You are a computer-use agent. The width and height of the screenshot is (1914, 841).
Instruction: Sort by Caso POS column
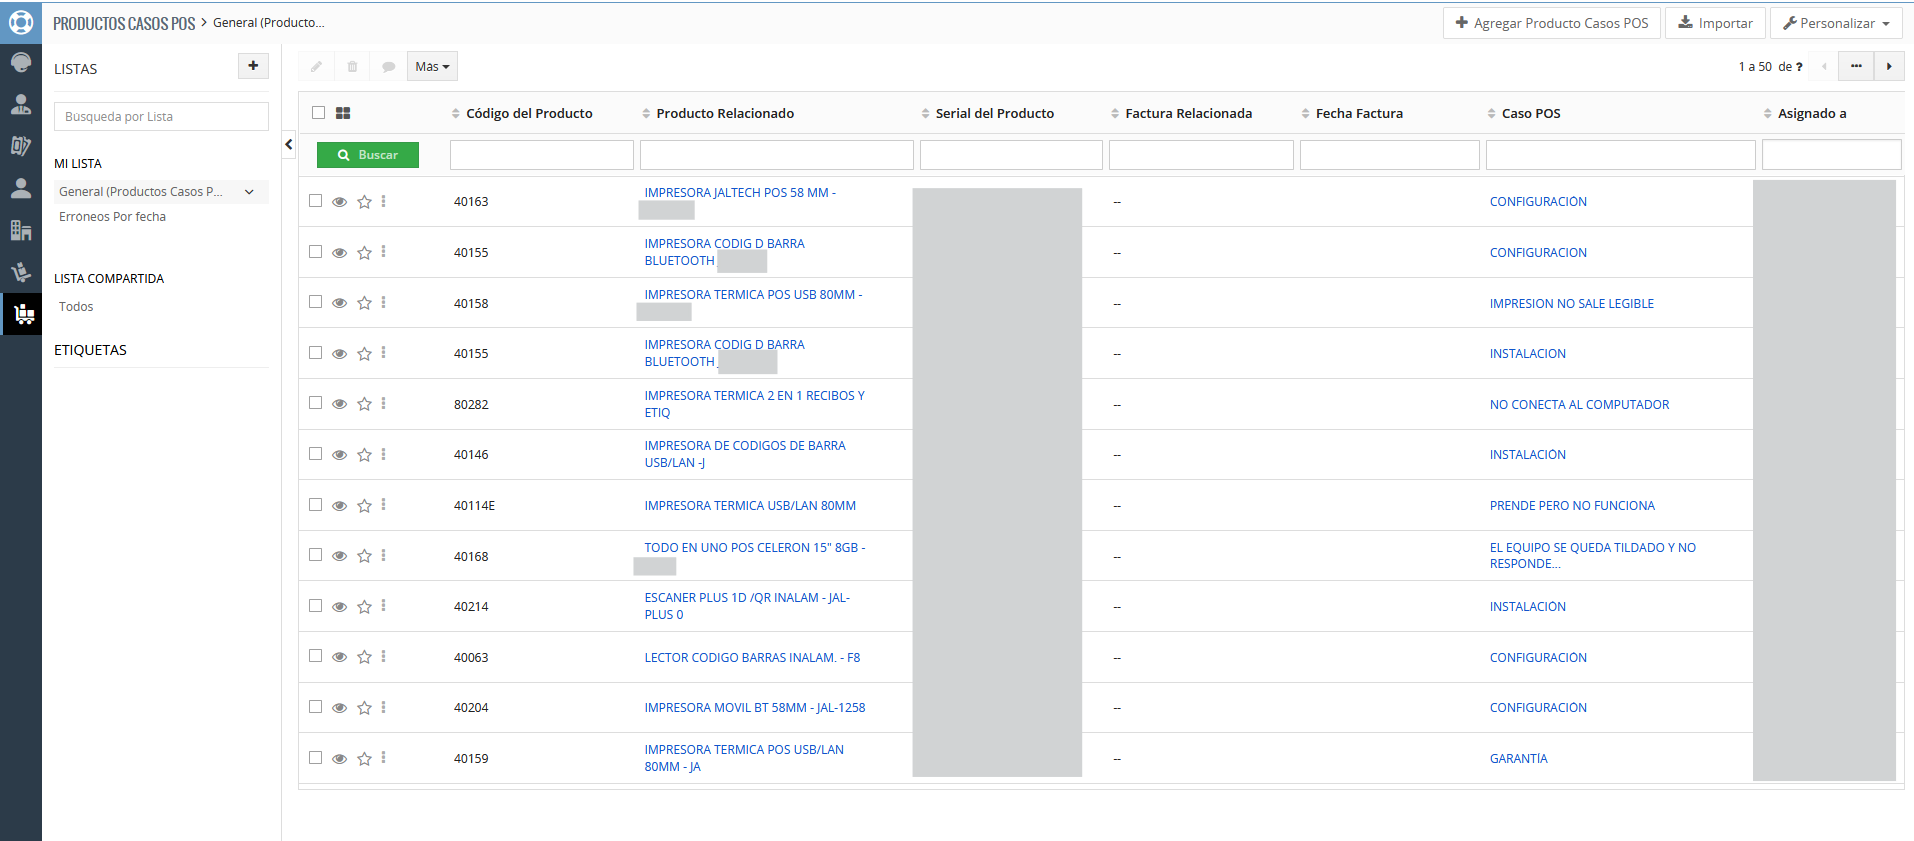[1531, 113]
